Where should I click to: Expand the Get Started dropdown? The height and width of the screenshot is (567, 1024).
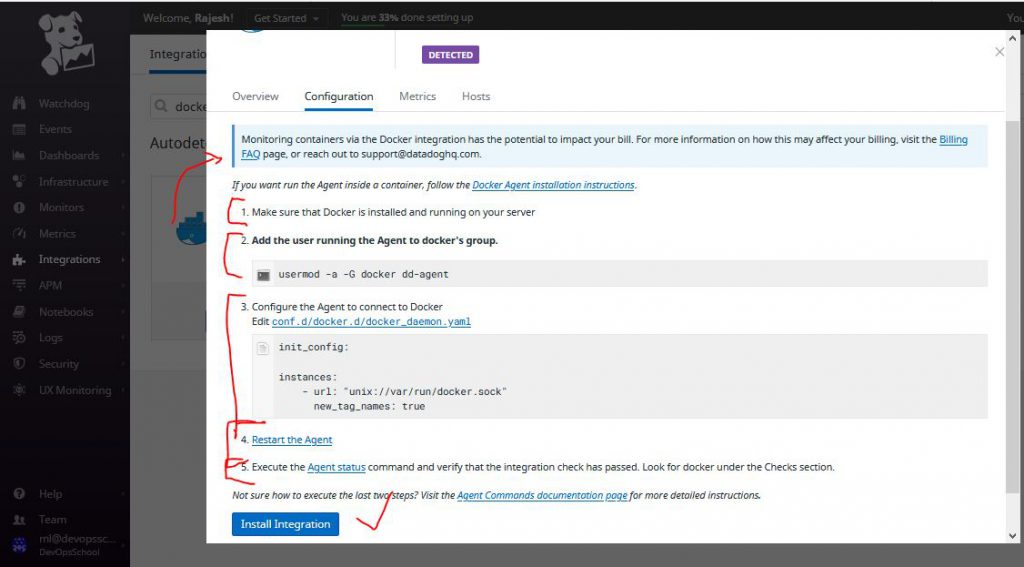[287, 18]
